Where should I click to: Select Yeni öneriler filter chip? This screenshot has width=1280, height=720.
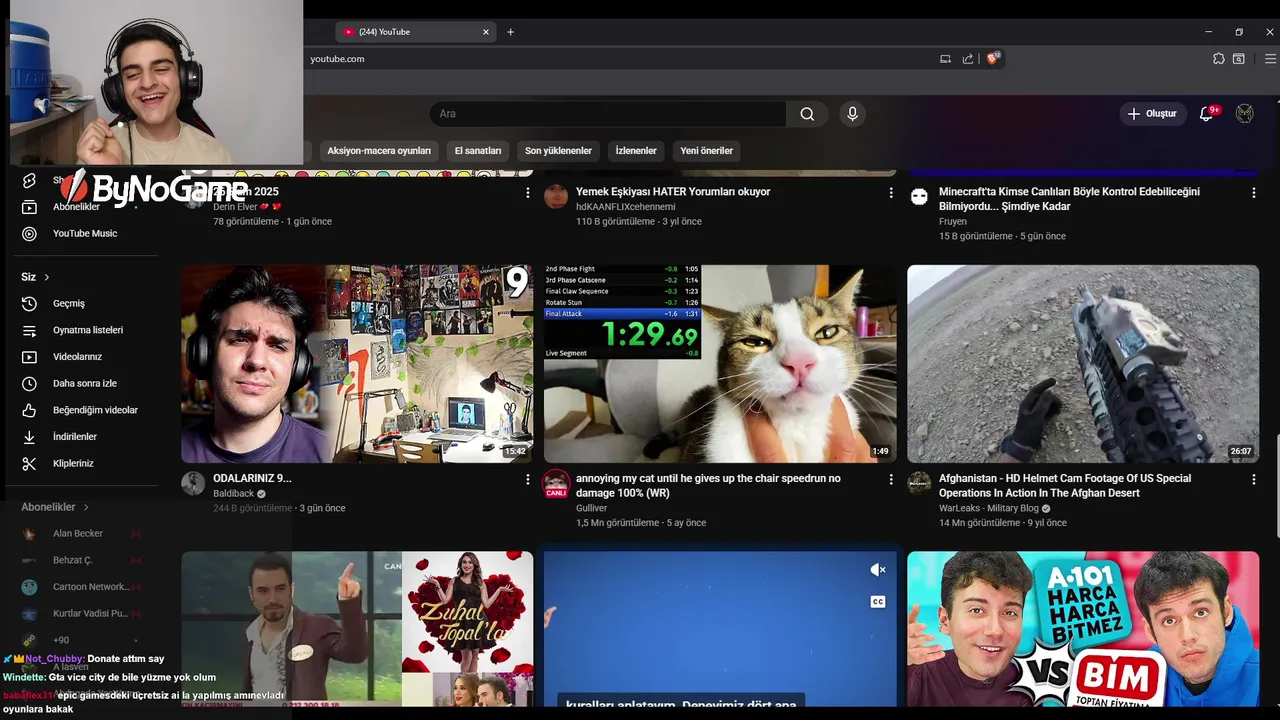706,151
